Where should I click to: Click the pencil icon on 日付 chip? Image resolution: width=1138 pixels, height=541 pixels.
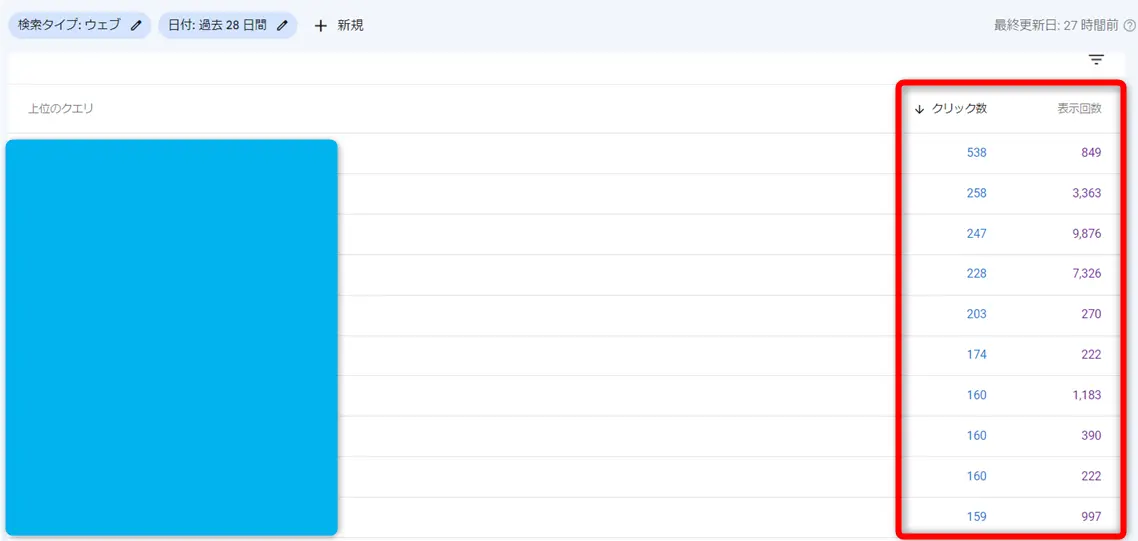point(282,25)
